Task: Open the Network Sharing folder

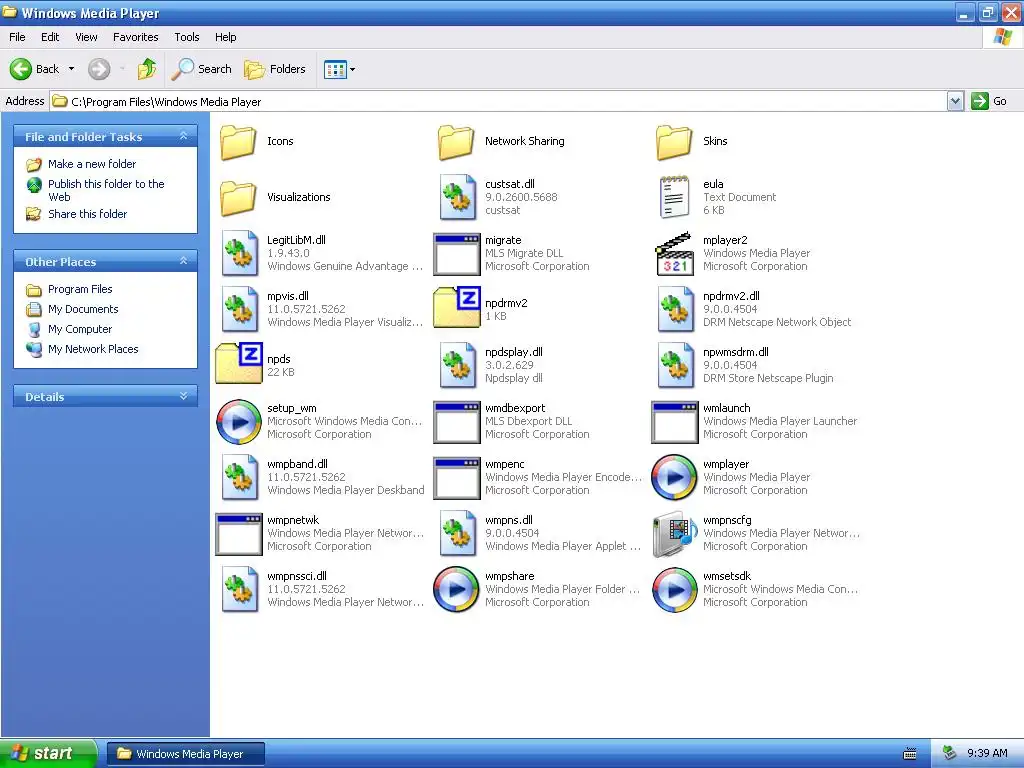Action: [x=456, y=142]
